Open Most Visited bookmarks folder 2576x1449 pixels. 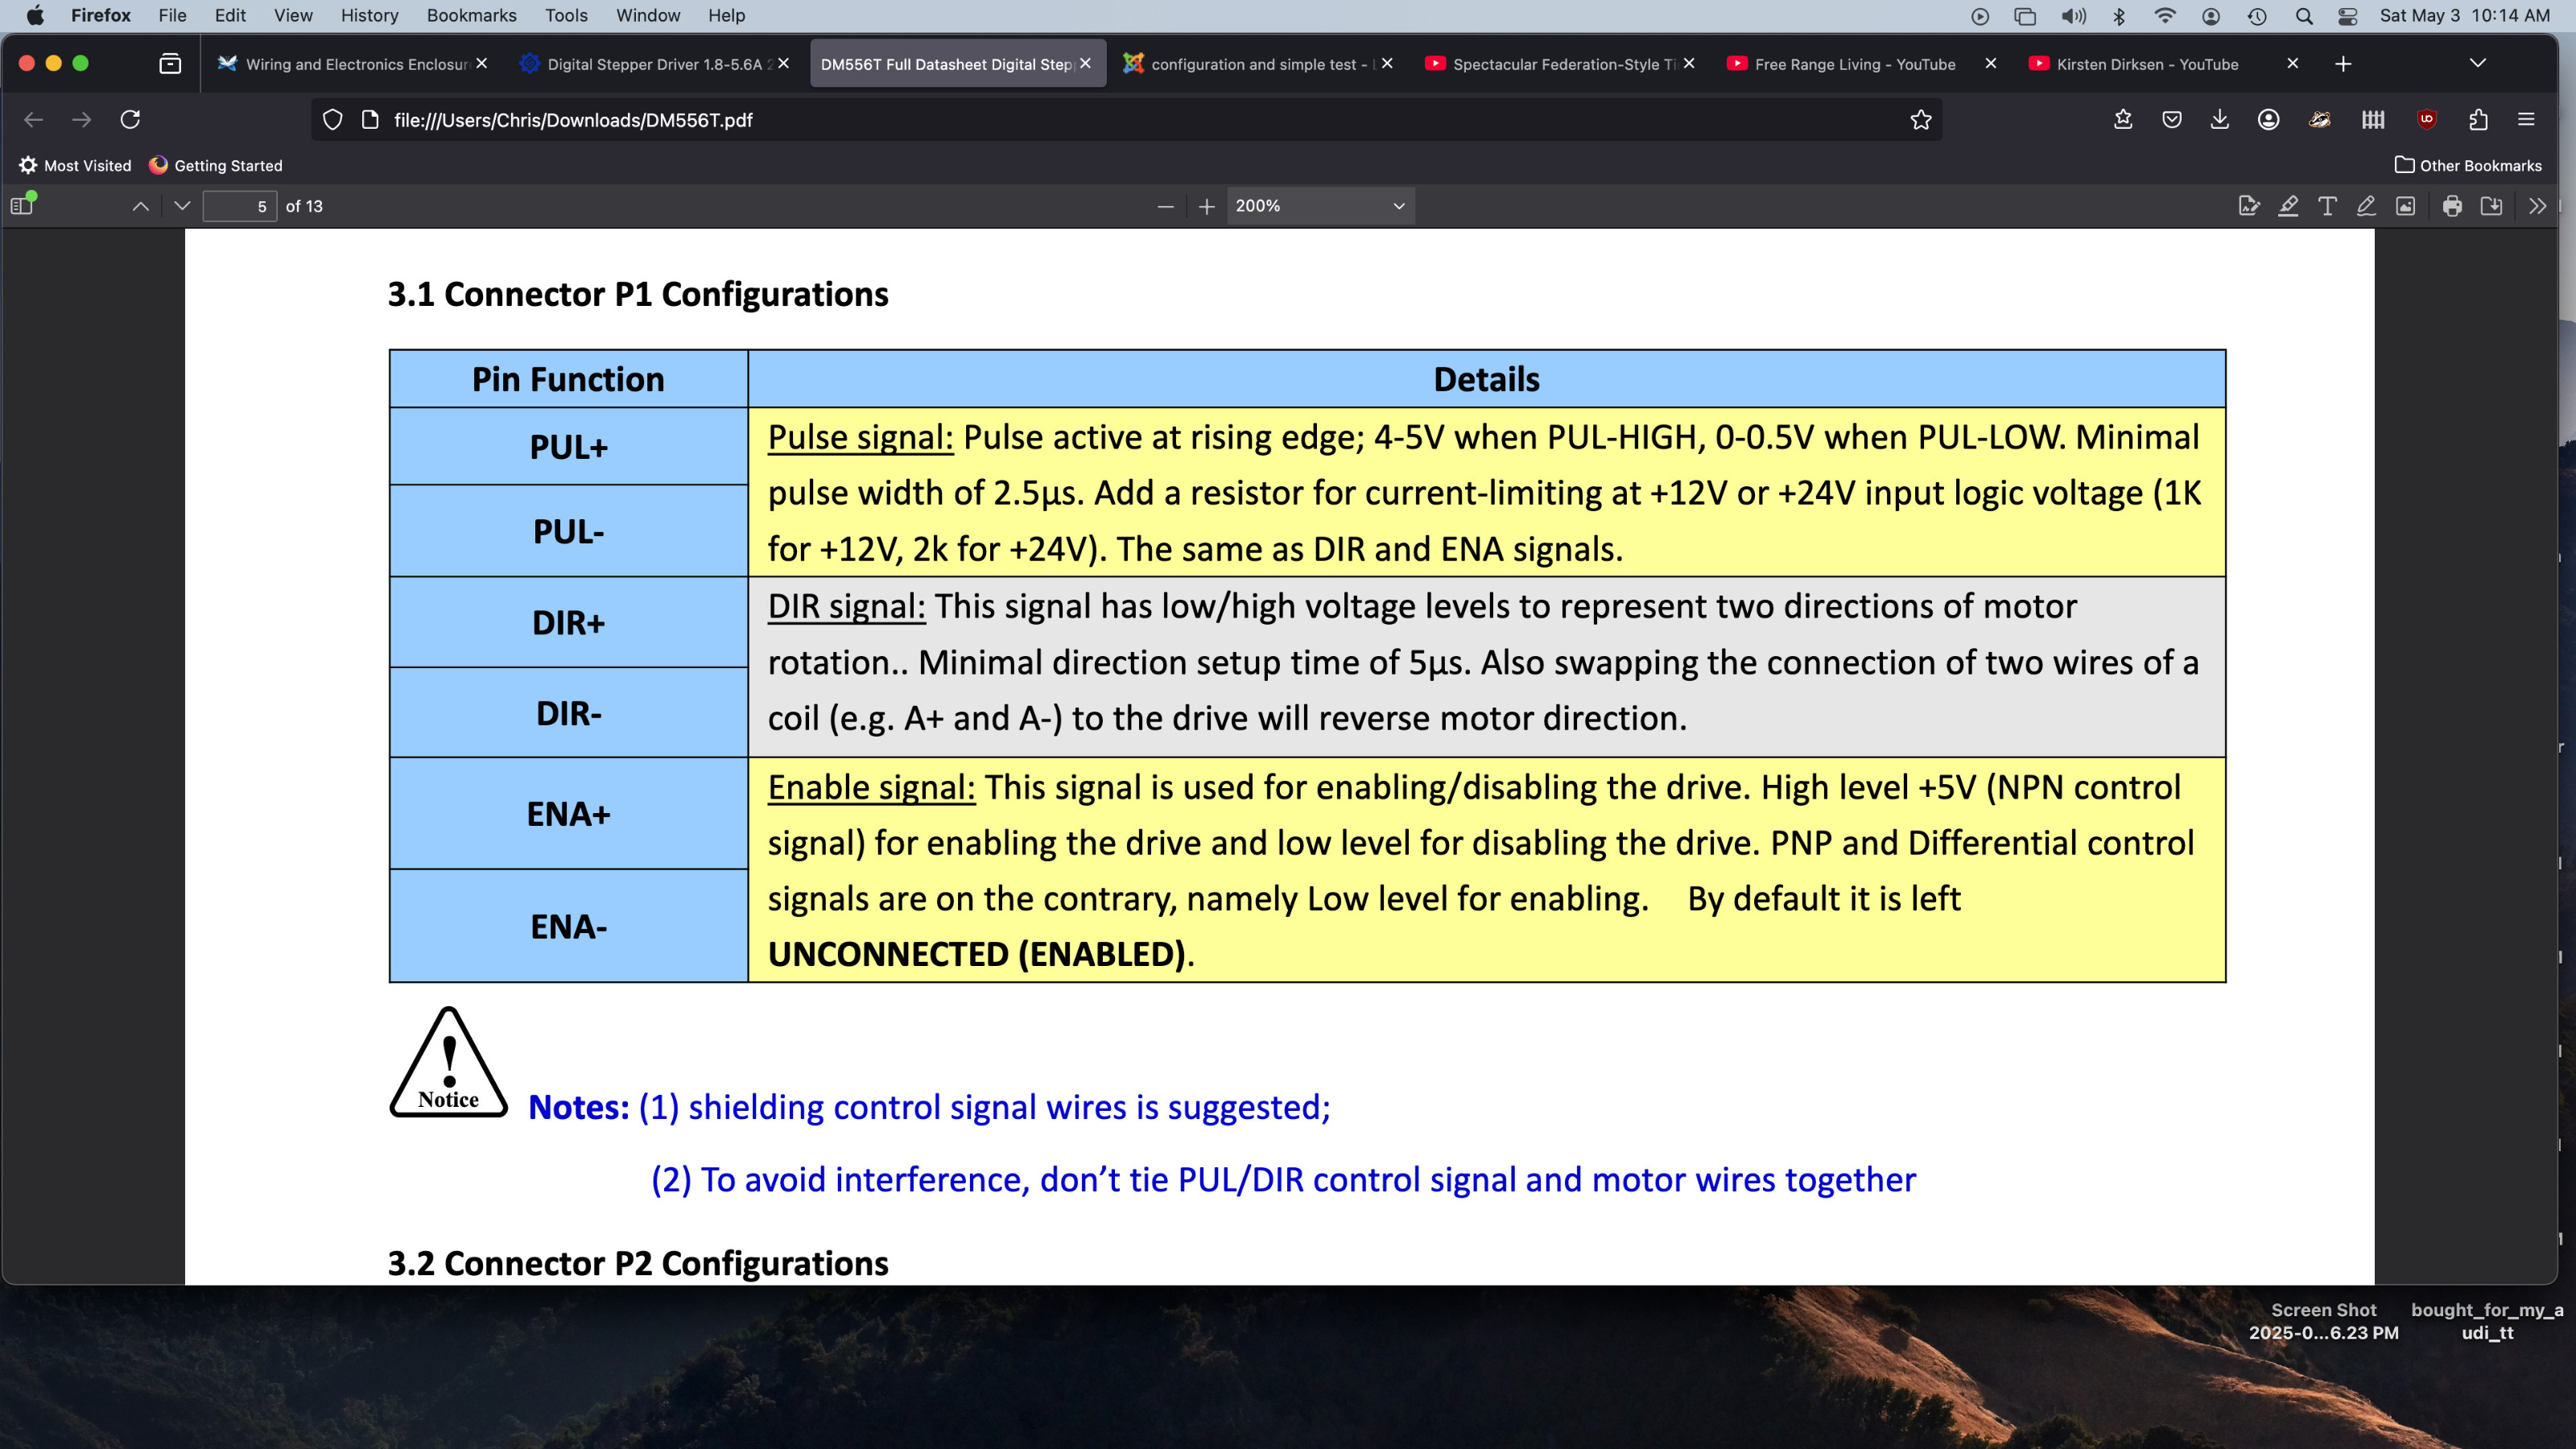[75, 166]
